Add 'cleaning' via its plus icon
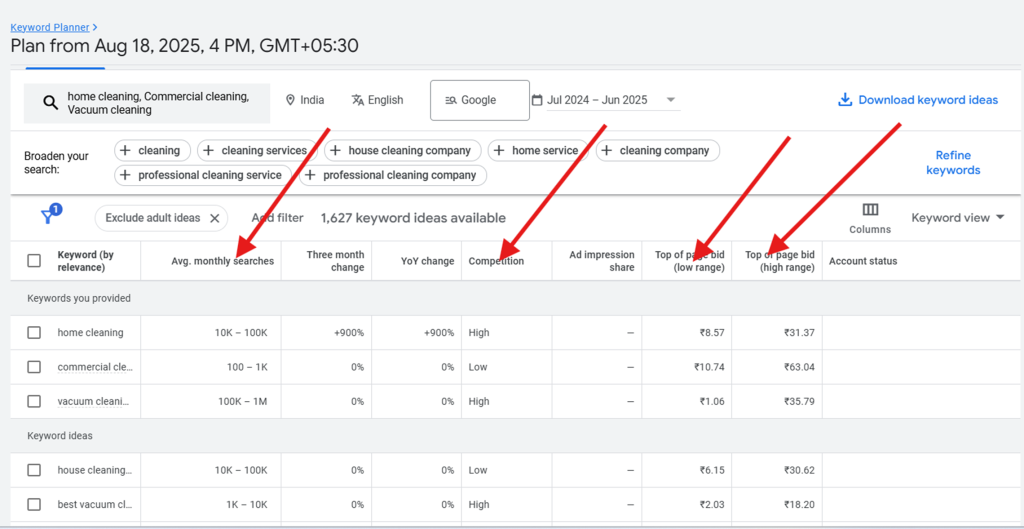 pos(126,150)
